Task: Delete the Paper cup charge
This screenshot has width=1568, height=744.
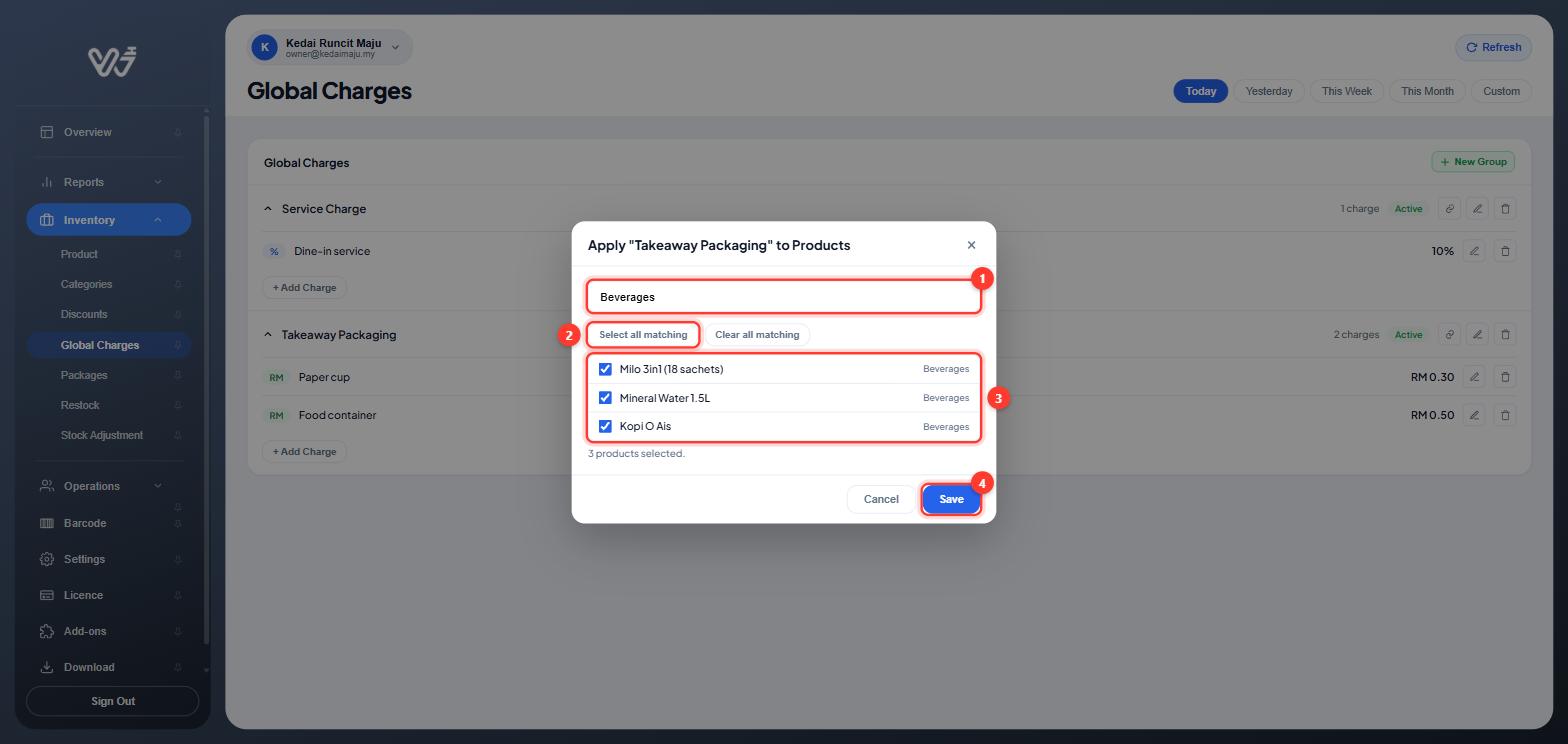Action: [x=1505, y=377]
